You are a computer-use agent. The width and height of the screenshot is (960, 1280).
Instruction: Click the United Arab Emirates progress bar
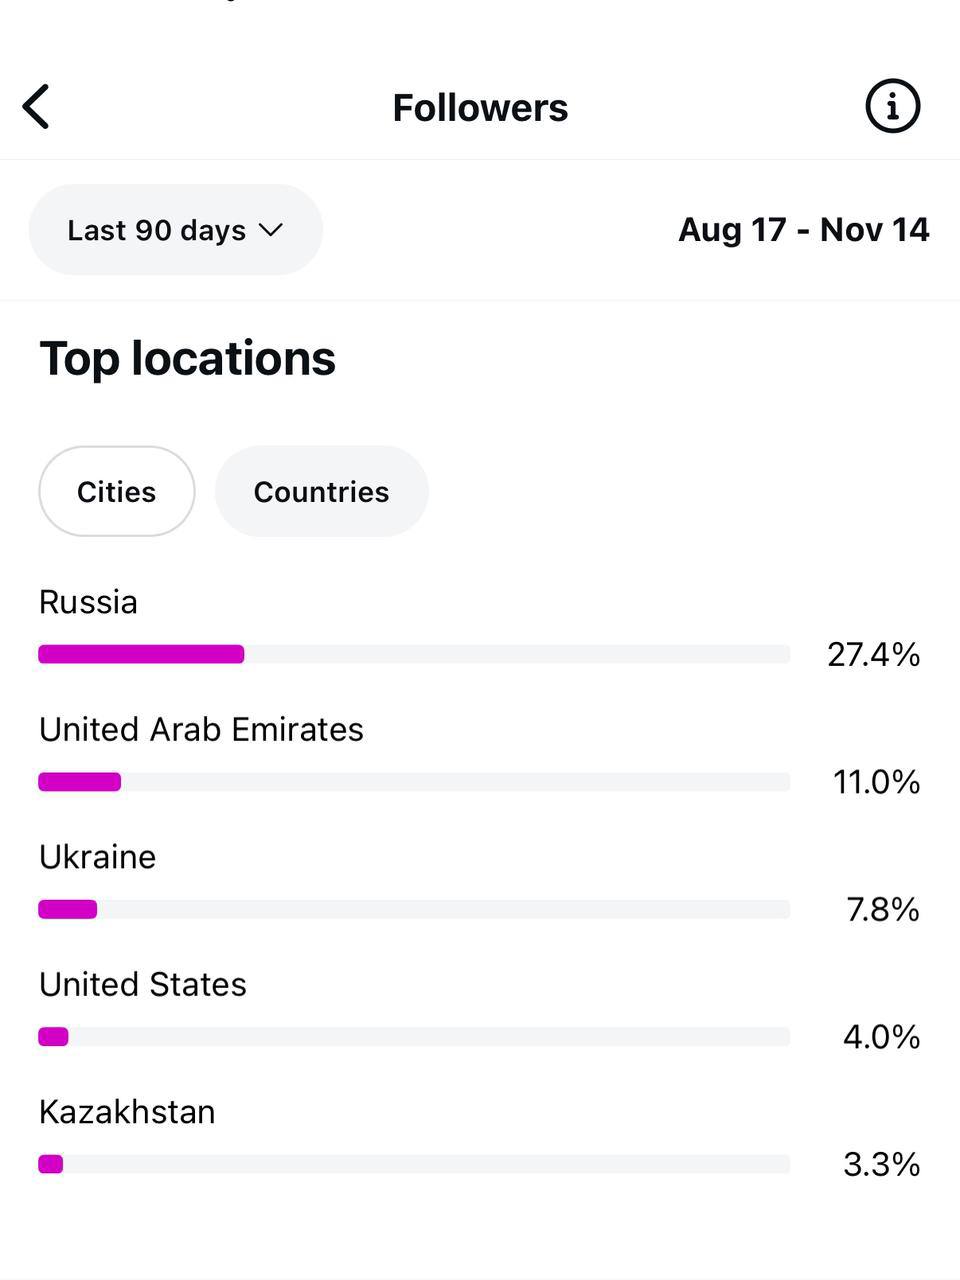coord(414,782)
